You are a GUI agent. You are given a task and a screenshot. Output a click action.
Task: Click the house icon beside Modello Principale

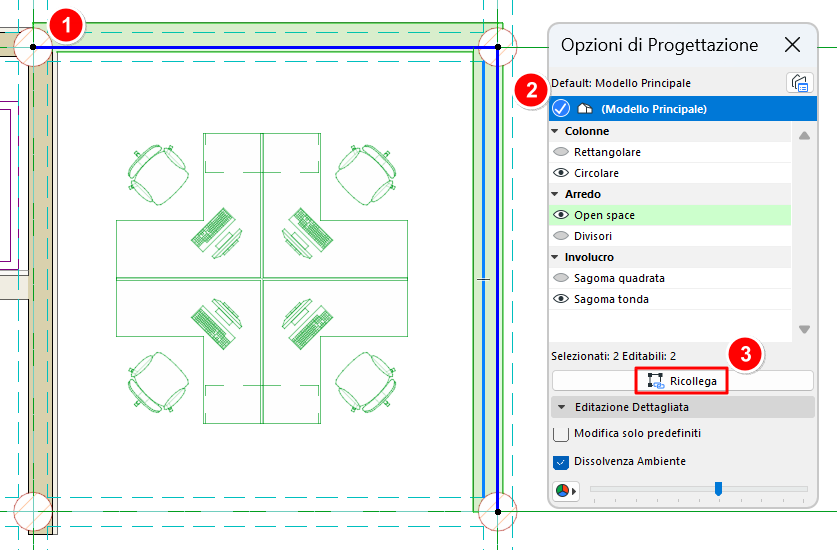pyautogui.click(x=585, y=108)
